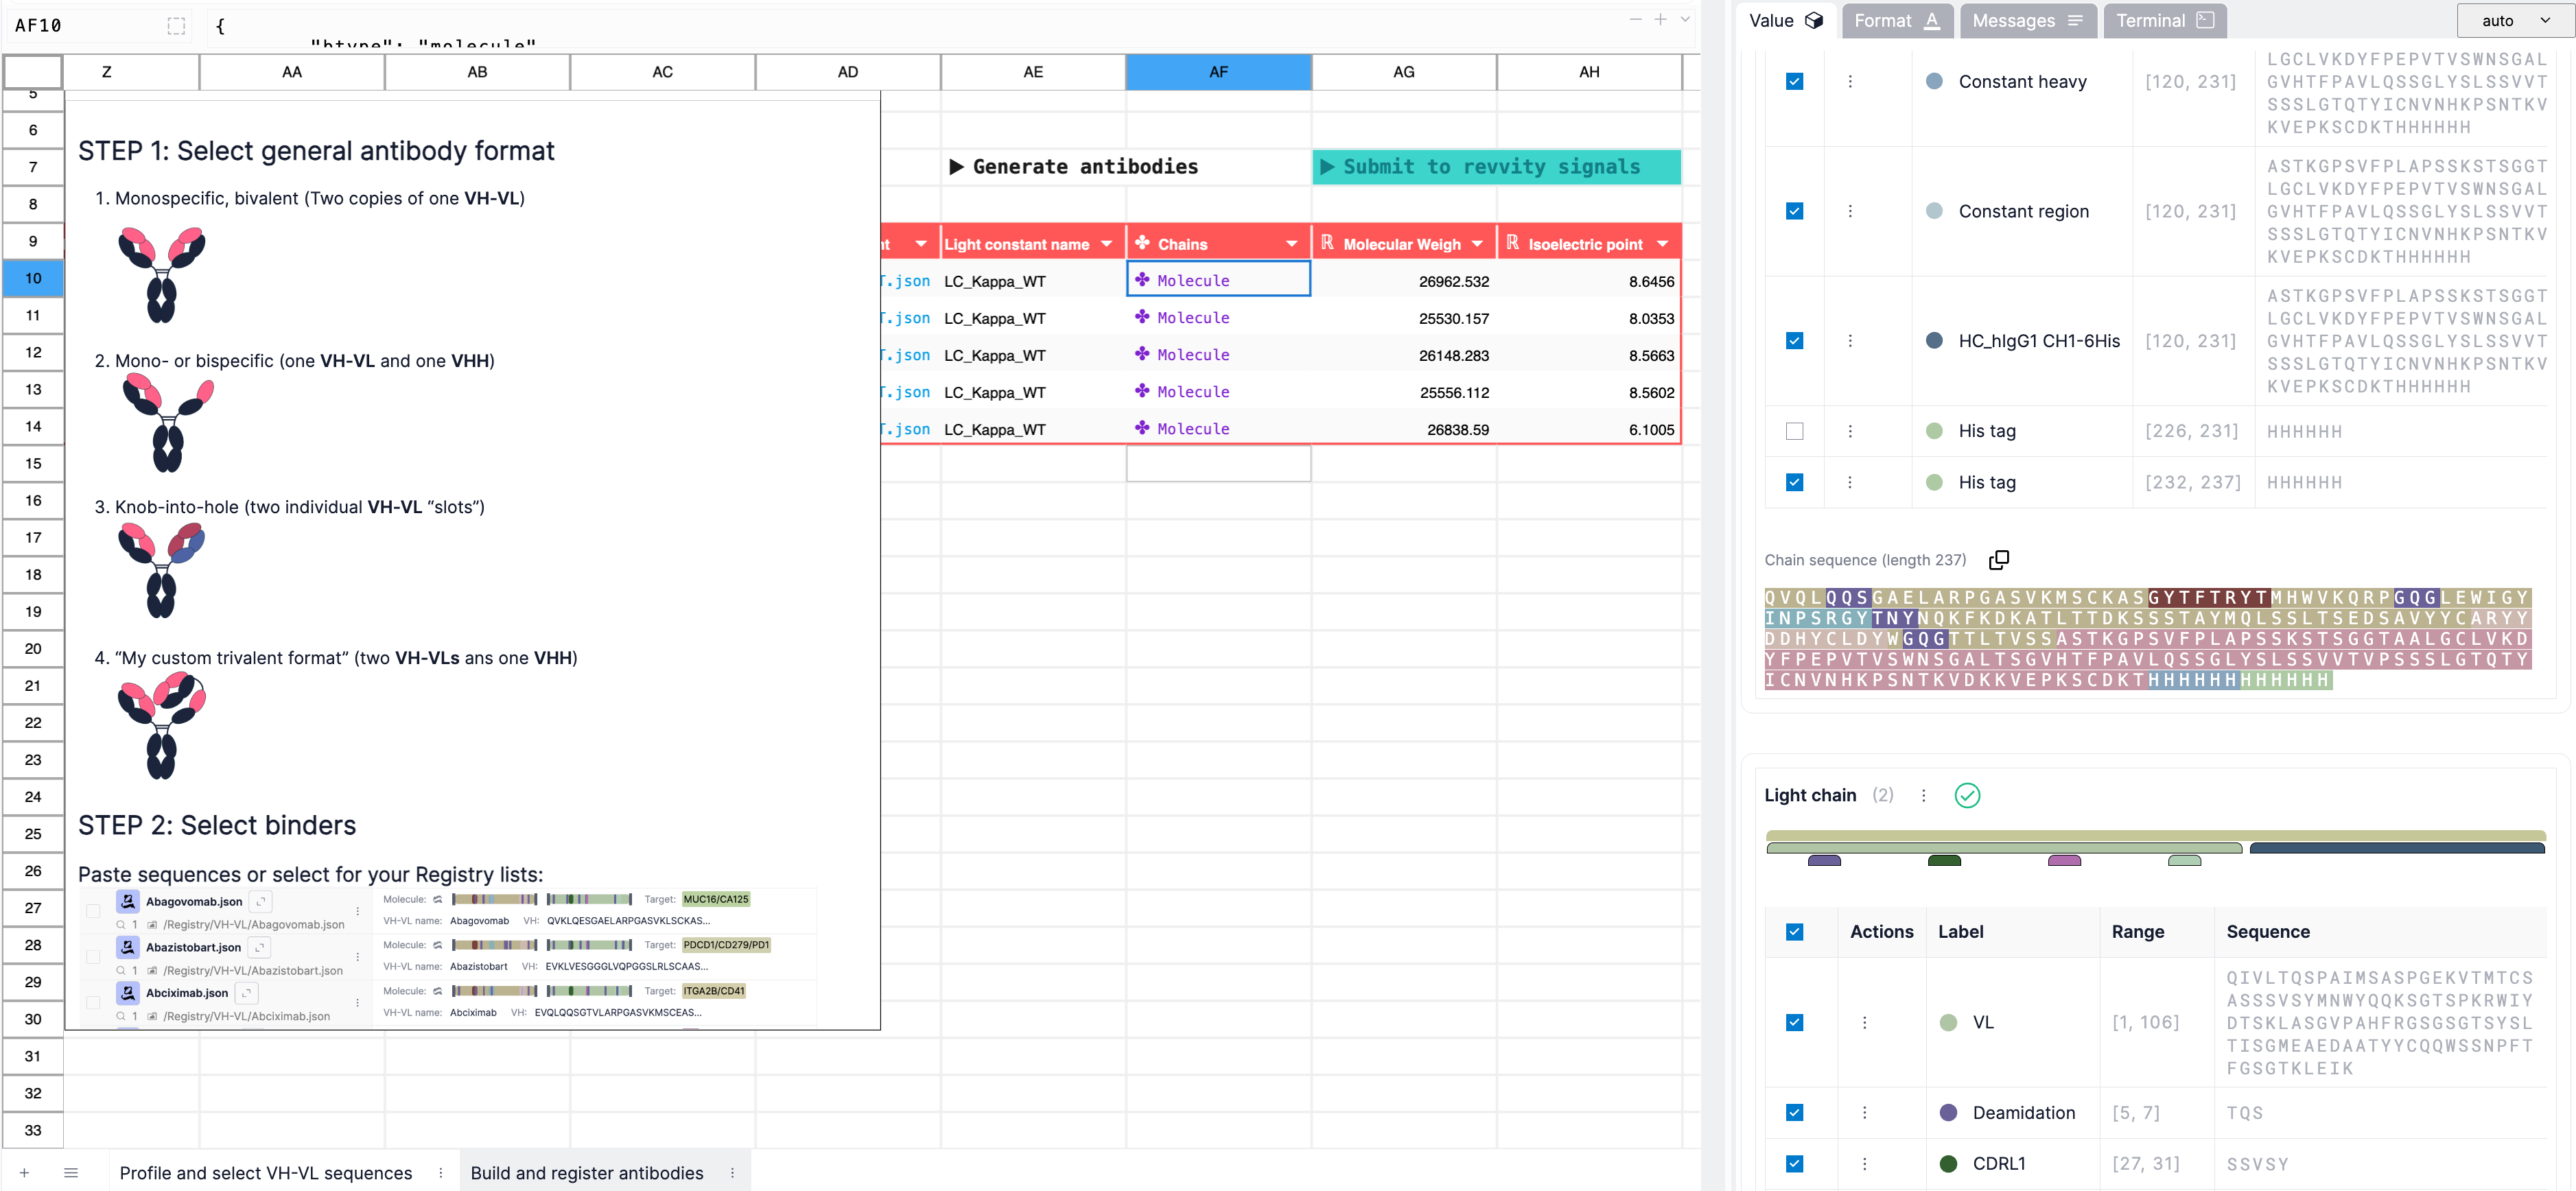This screenshot has width=2576, height=1191.
Task: Expand the formula bar chevron
Action: tap(1685, 20)
